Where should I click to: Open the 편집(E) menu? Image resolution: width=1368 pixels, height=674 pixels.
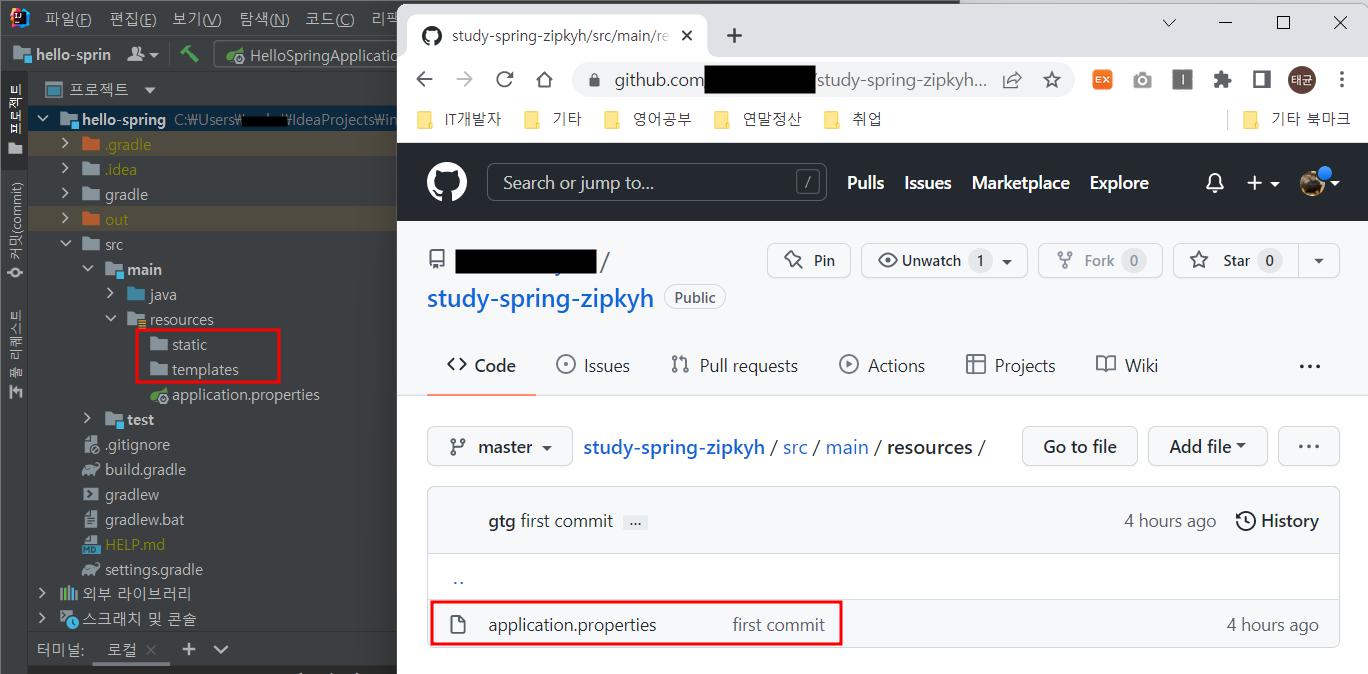coord(133,19)
